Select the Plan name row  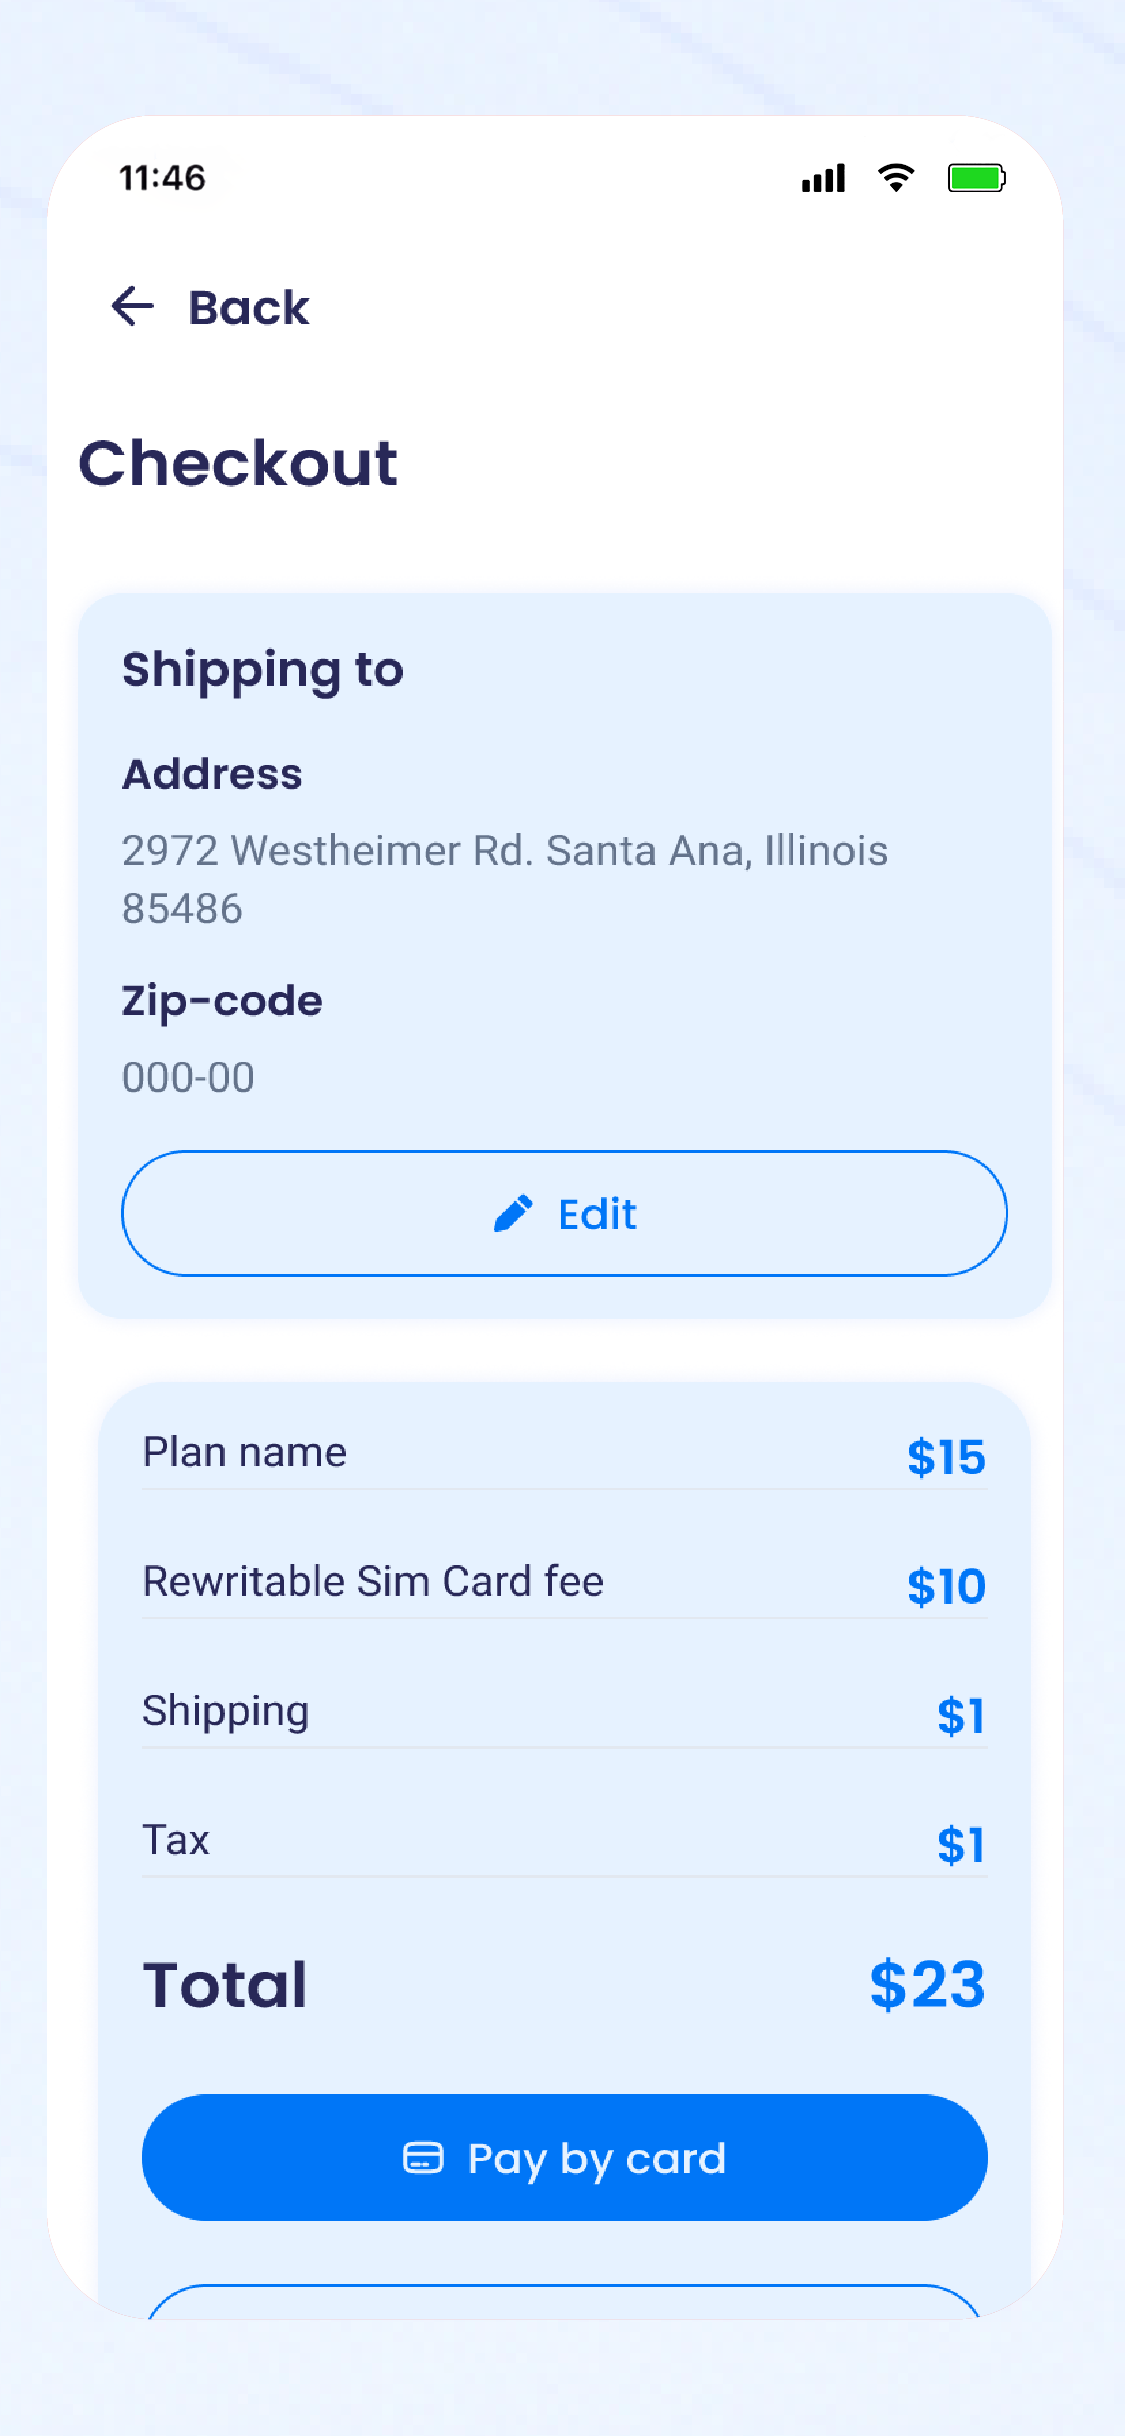[x=564, y=1454]
